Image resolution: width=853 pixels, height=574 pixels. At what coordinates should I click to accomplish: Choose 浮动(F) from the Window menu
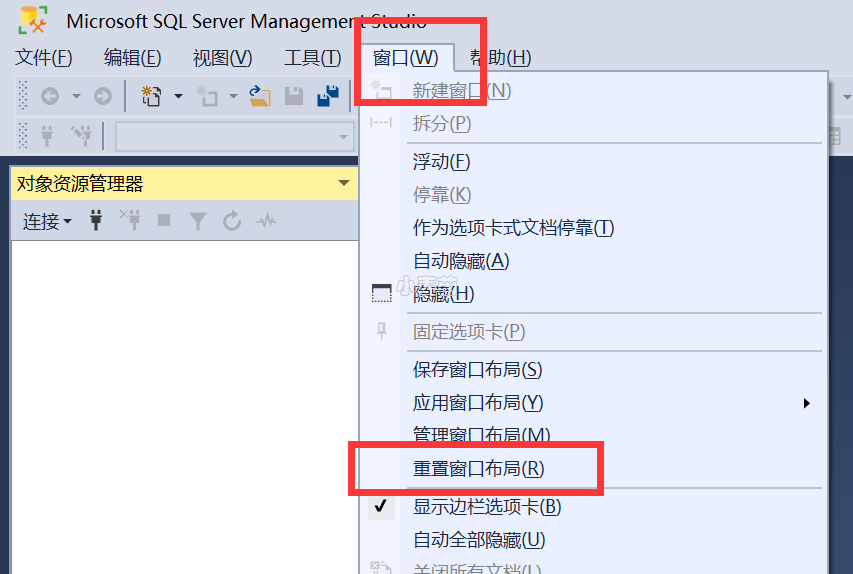pos(441,161)
